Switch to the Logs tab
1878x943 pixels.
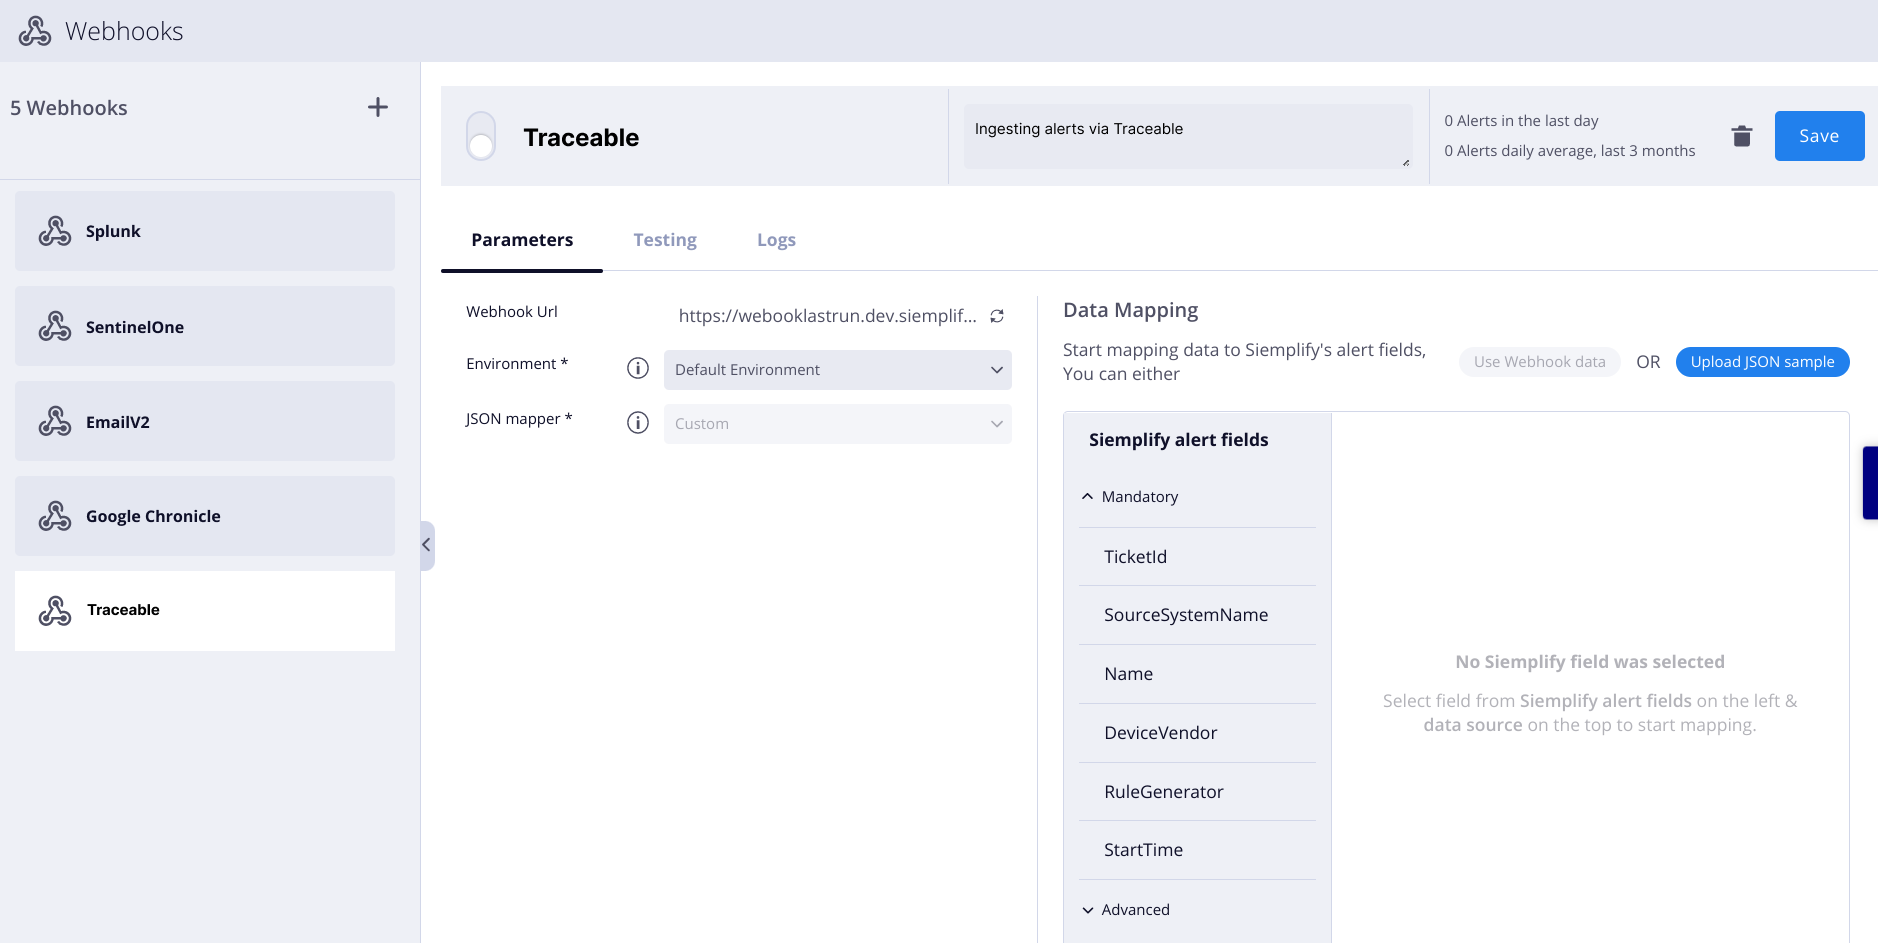(x=776, y=240)
